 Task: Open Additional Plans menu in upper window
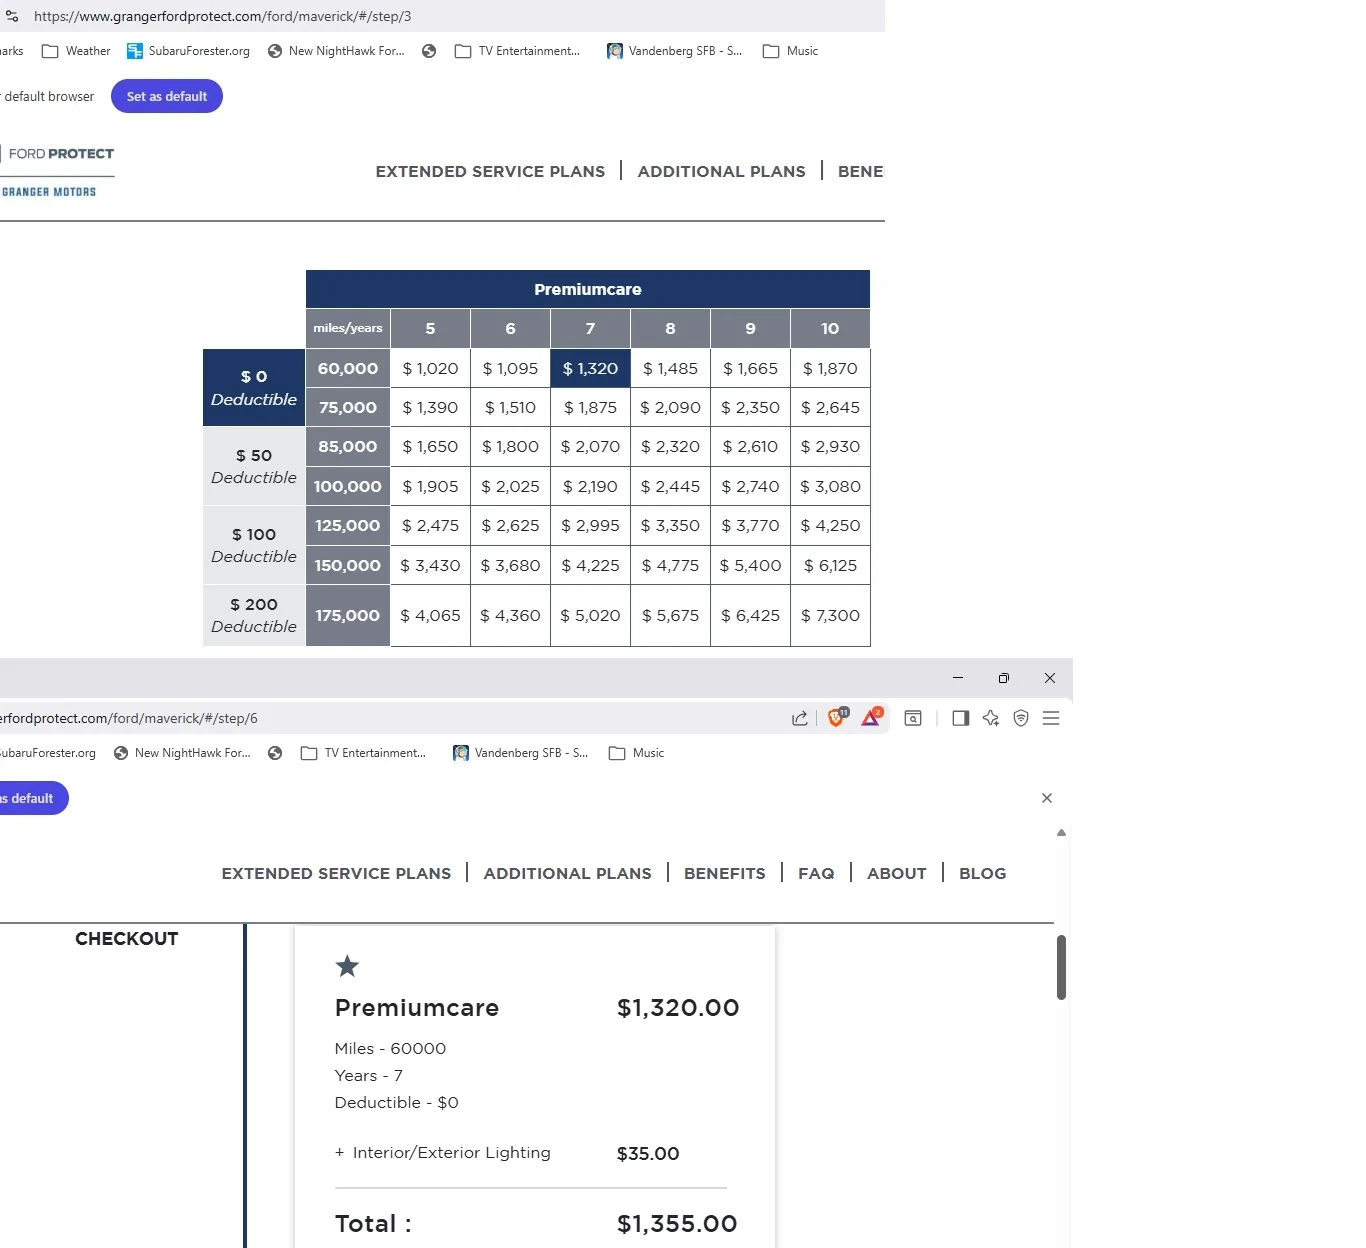tap(721, 171)
